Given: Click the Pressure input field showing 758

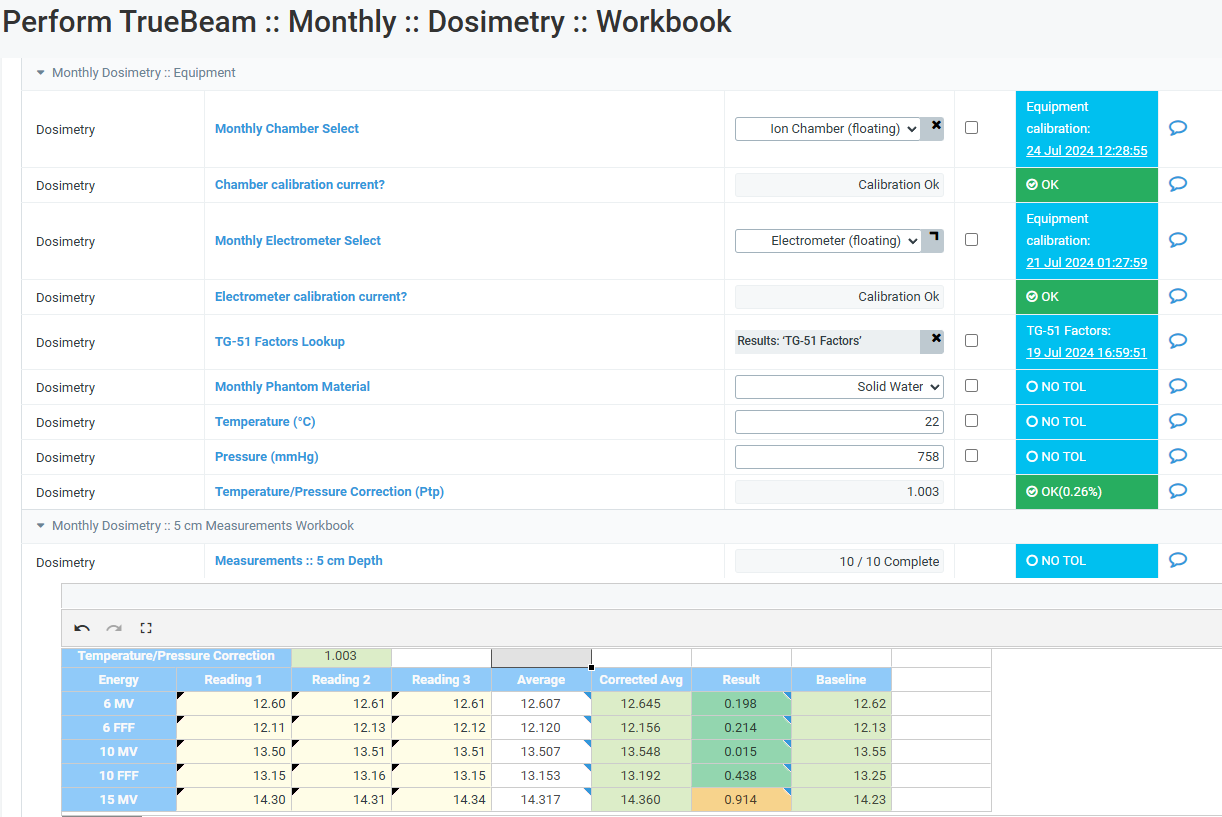Looking at the screenshot, I should tap(839, 457).
